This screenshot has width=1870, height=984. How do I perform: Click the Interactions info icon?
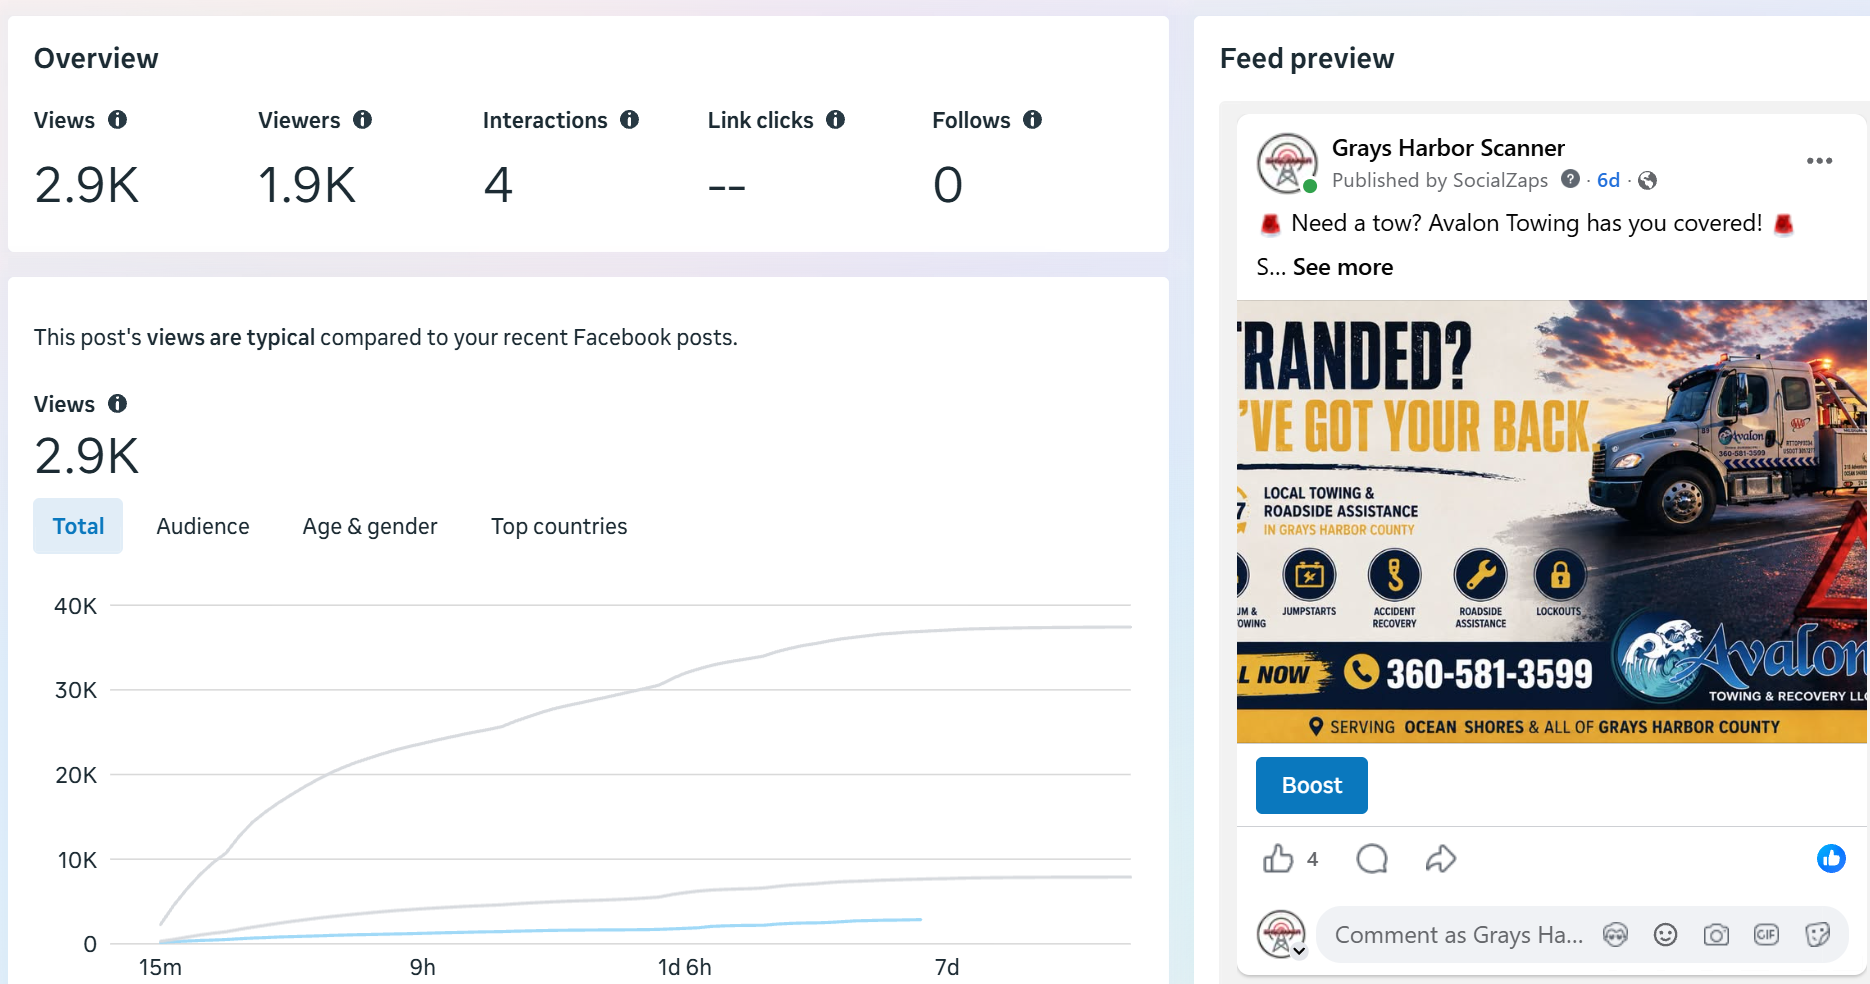[630, 120]
